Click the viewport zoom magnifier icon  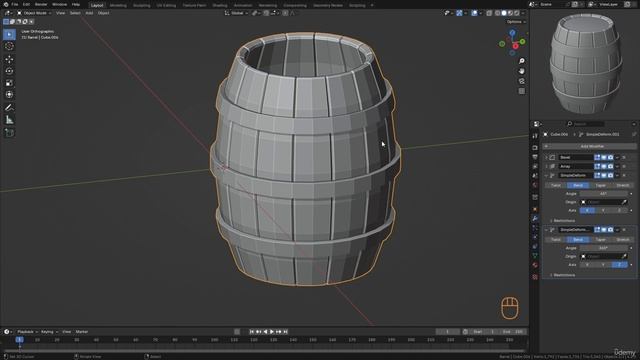(522, 61)
